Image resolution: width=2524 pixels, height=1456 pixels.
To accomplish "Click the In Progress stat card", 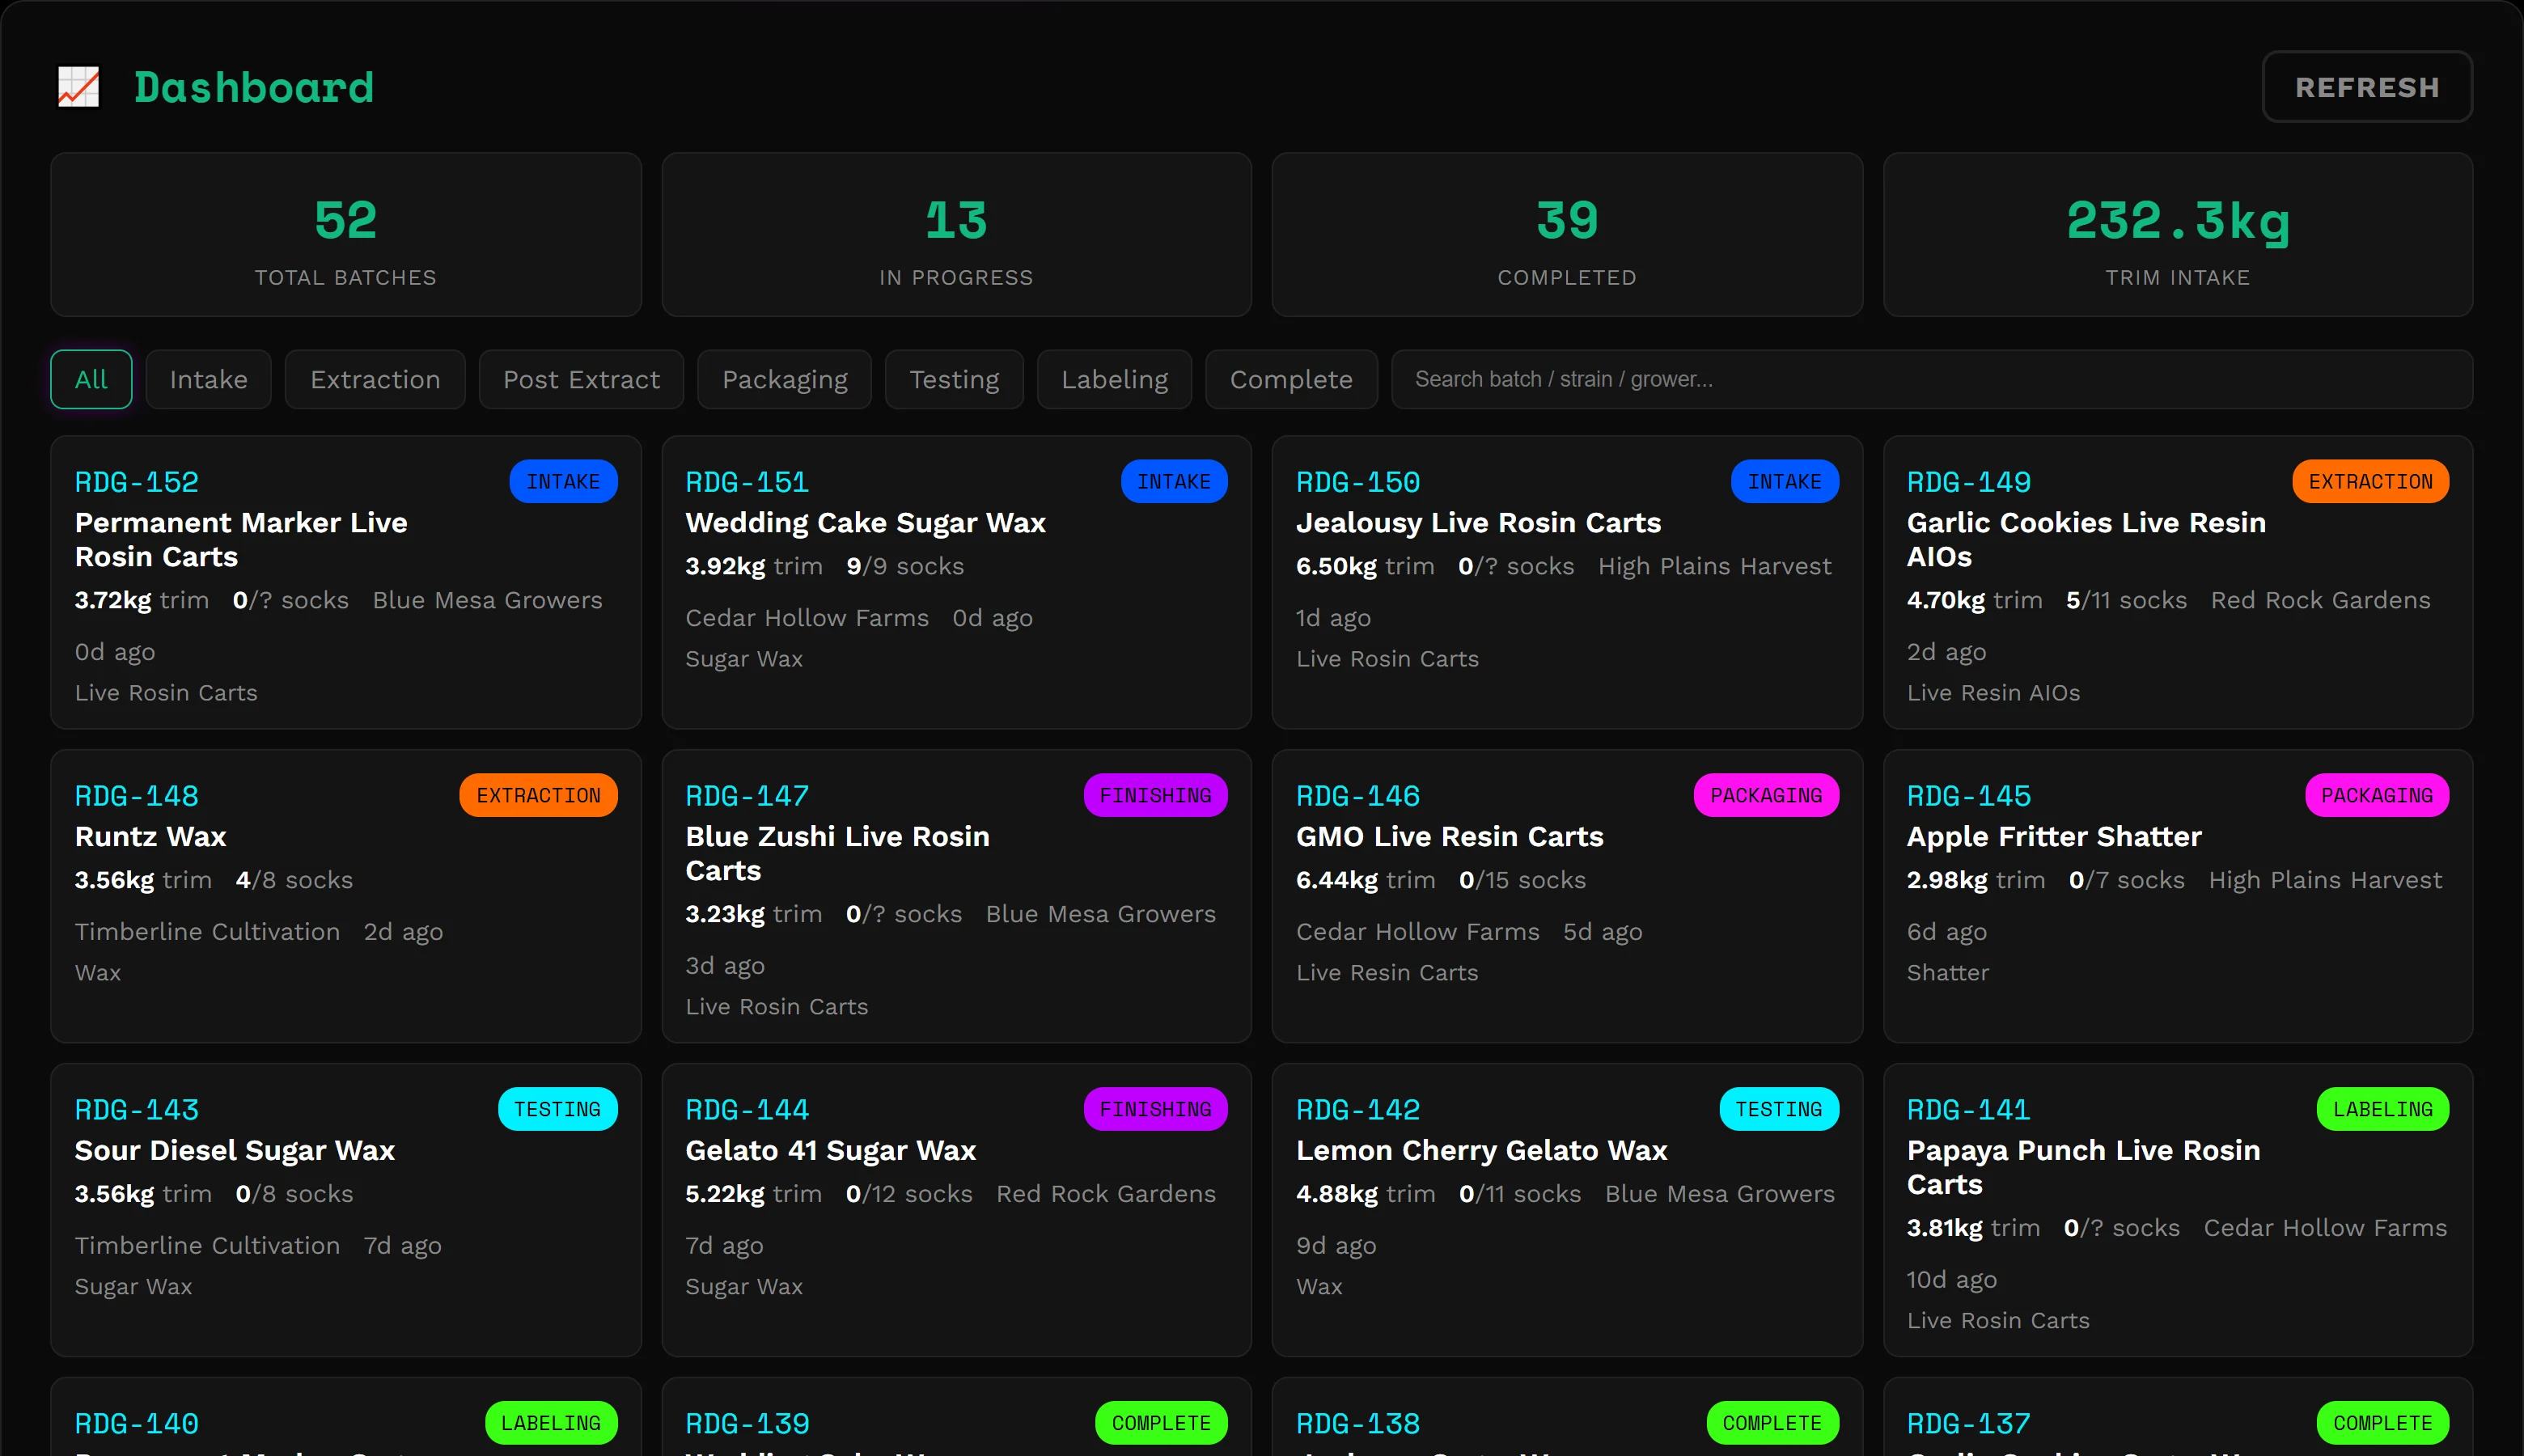I will click(x=956, y=235).
